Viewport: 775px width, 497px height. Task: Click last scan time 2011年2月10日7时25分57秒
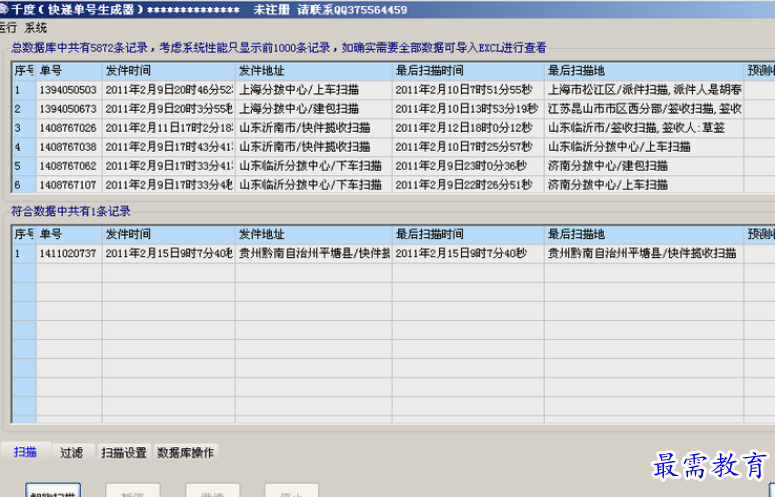[x=468, y=147]
